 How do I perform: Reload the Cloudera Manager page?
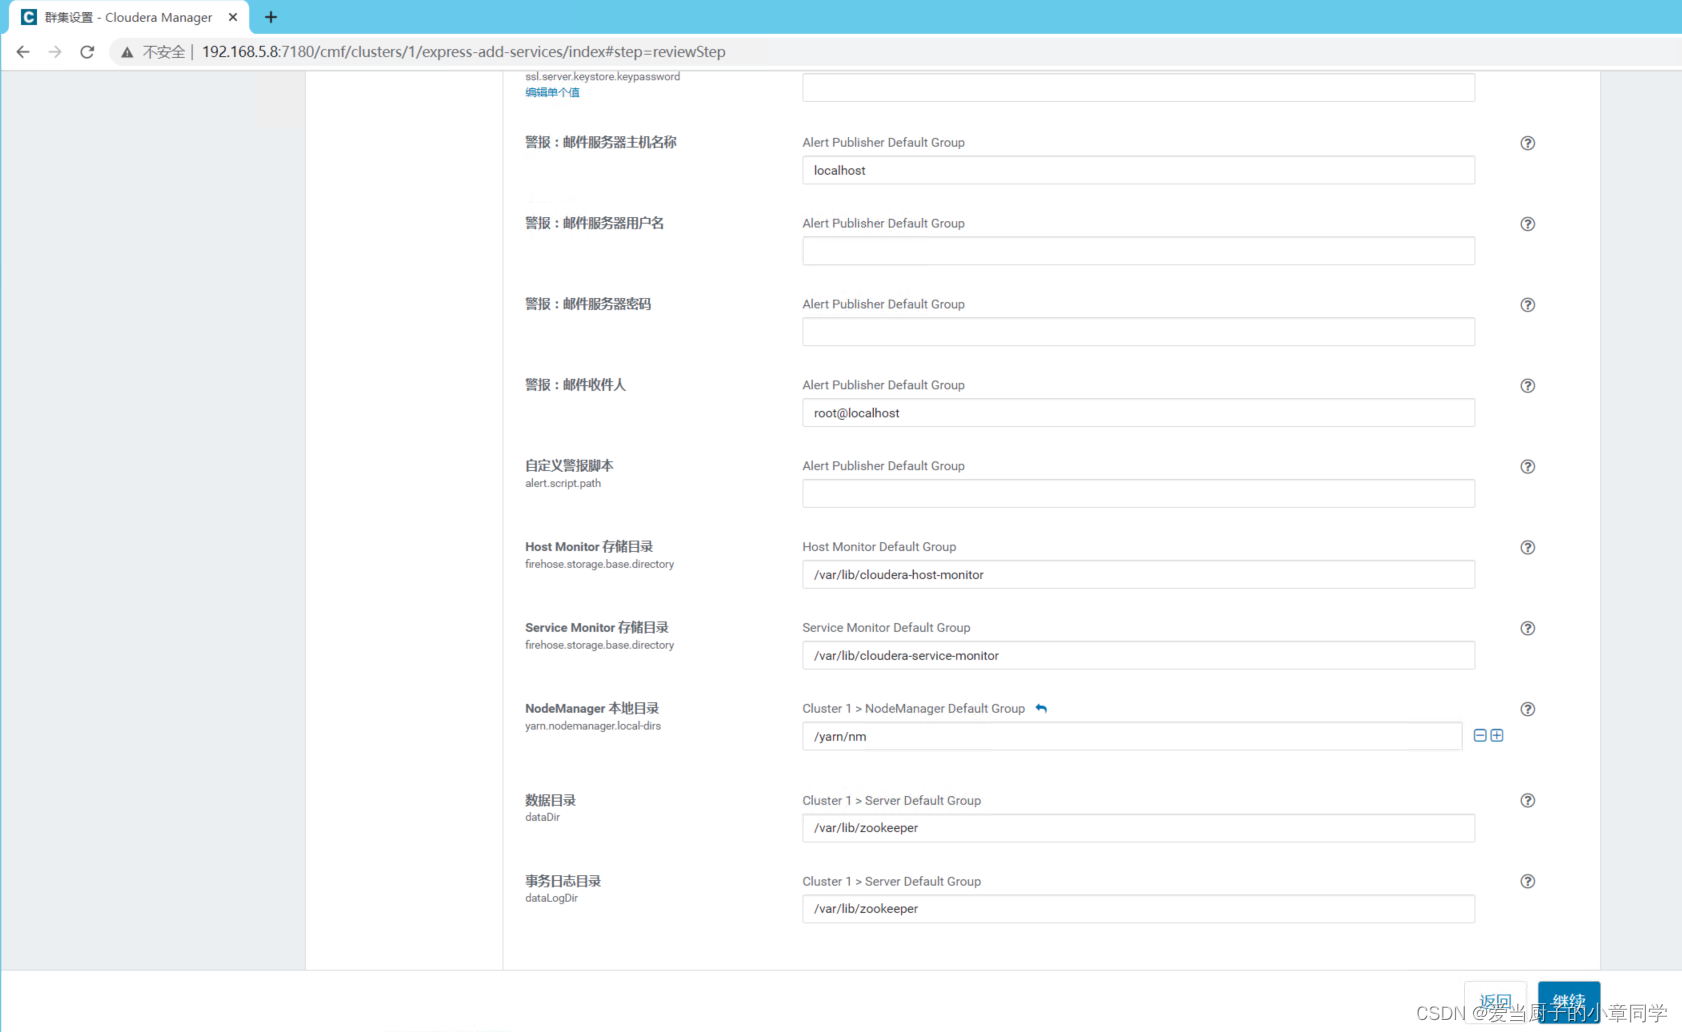click(87, 52)
